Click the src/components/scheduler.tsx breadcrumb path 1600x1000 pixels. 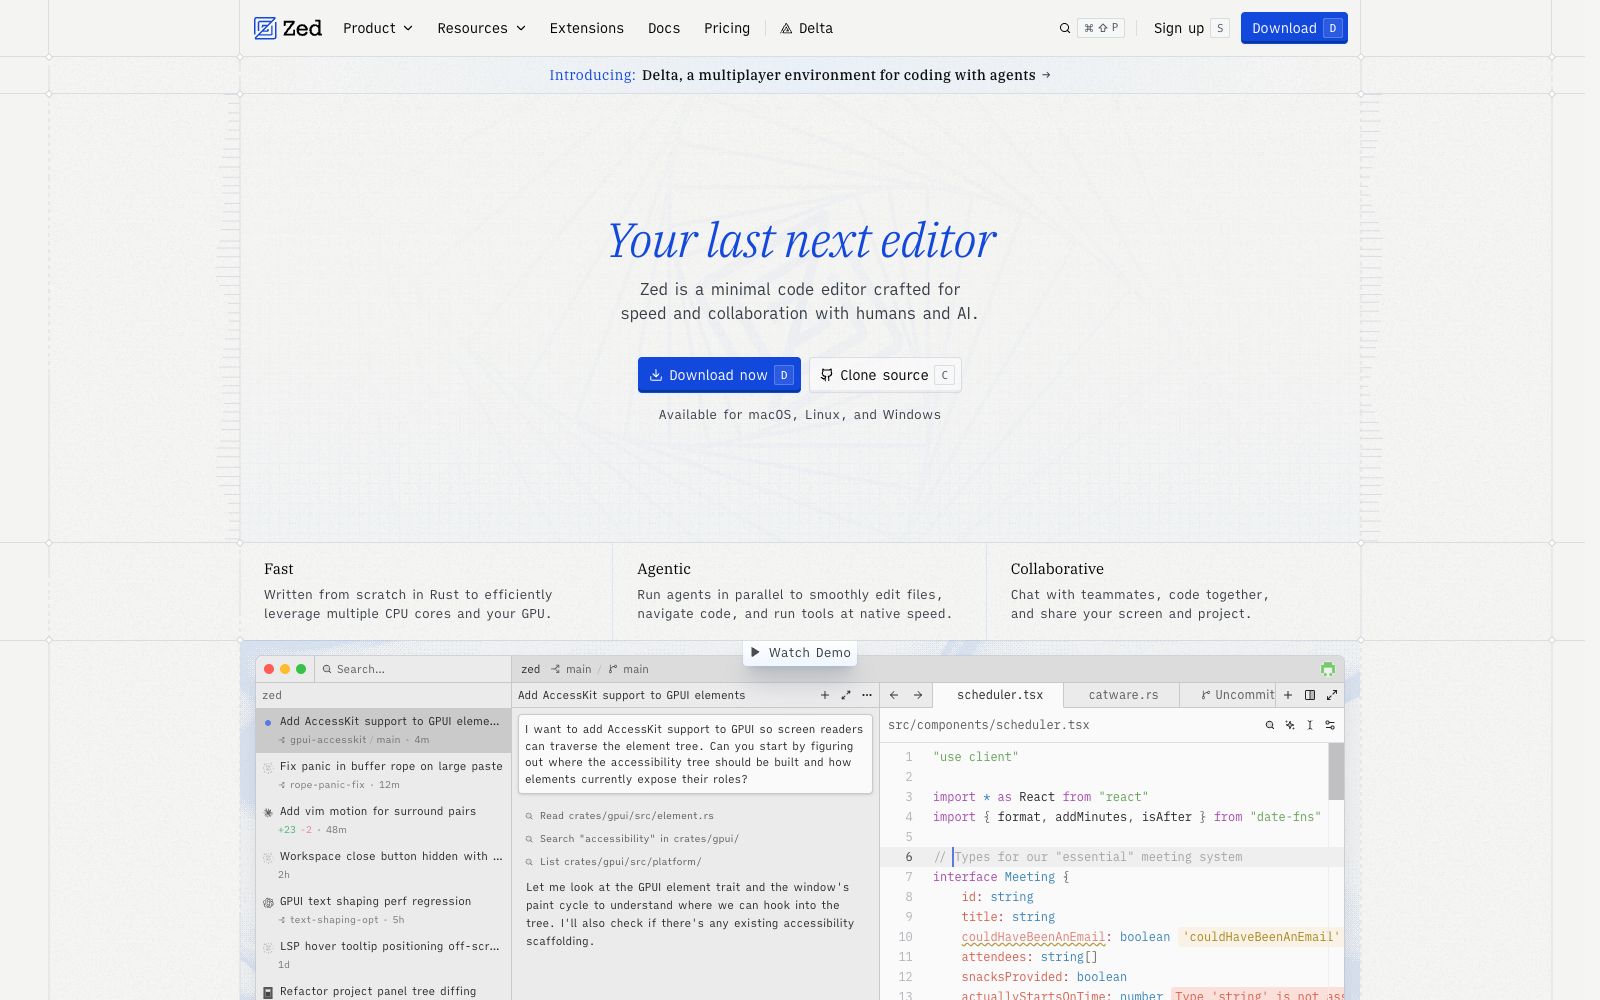(x=988, y=725)
